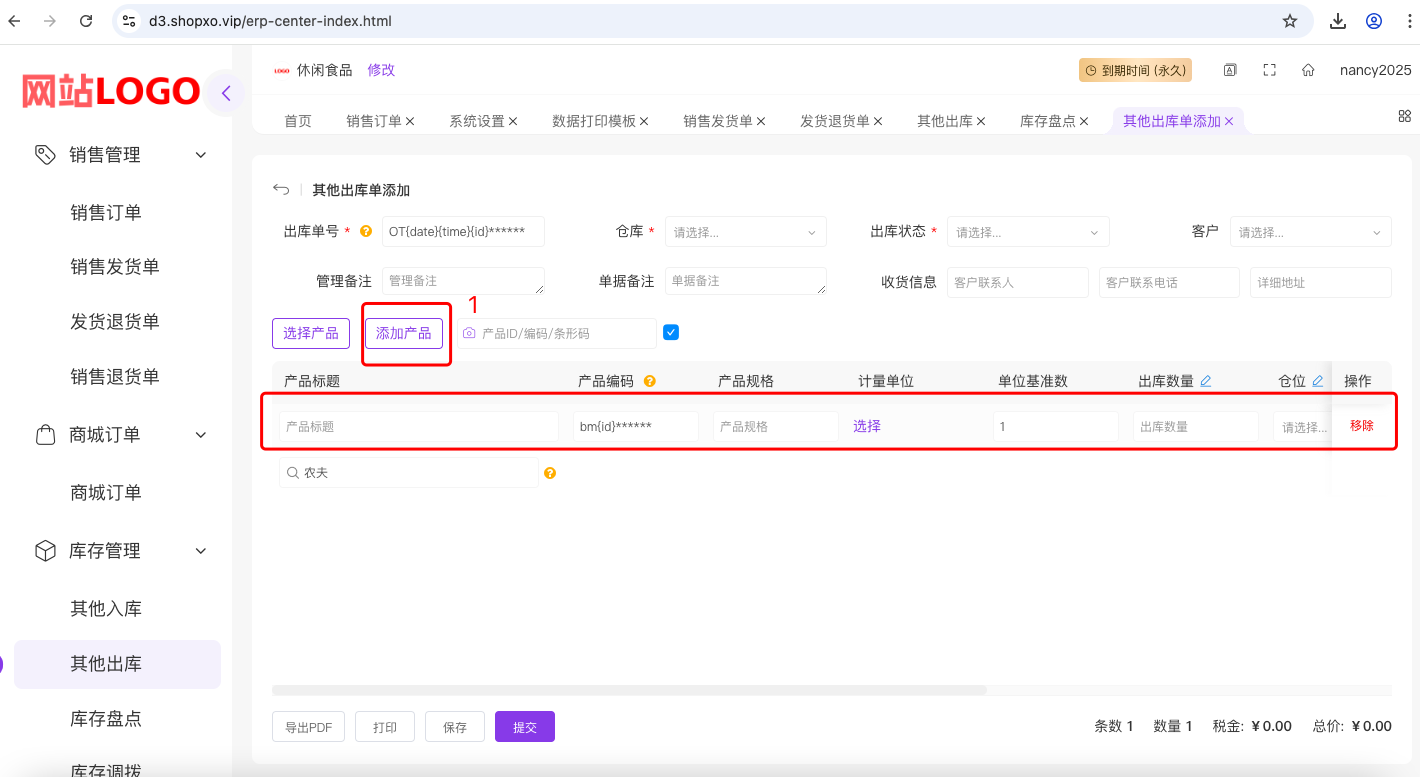Viewport: 1420px width, 777px height.
Task: Open 销售退货单 in the sidebar
Action: (x=115, y=377)
